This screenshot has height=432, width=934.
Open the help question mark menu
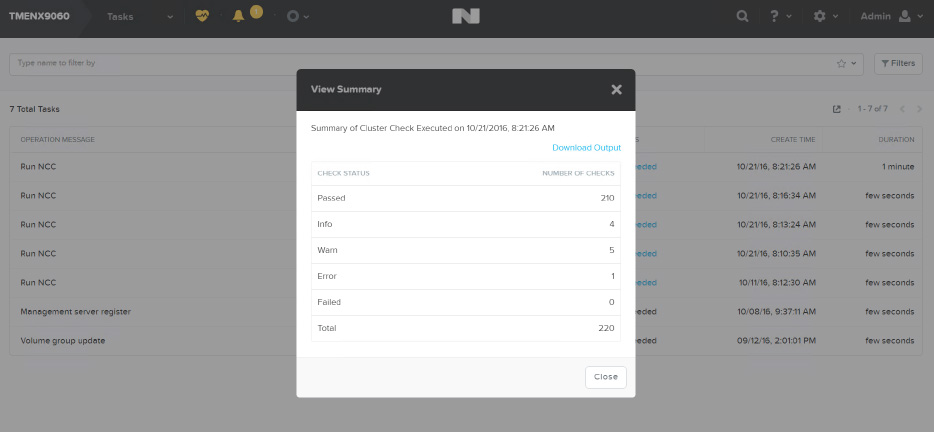(776, 17)
